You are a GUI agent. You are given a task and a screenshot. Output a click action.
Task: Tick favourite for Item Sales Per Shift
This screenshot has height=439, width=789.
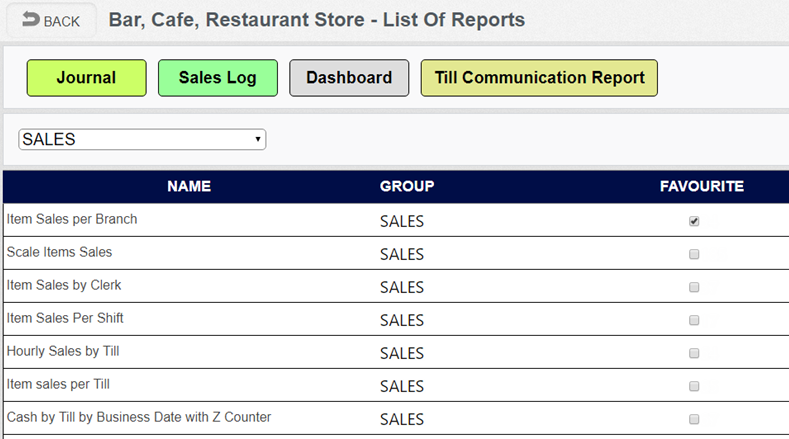(x=694, y=320)
